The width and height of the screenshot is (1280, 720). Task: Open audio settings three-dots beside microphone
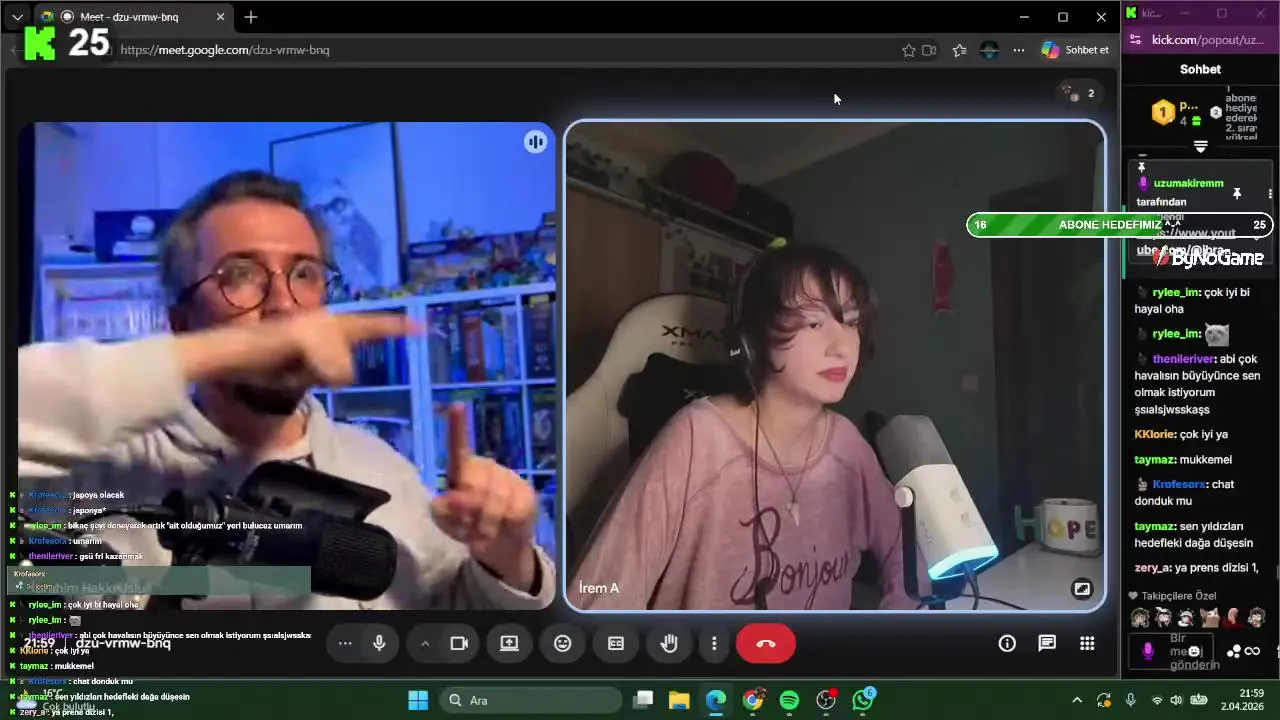(x=345, y=644)
